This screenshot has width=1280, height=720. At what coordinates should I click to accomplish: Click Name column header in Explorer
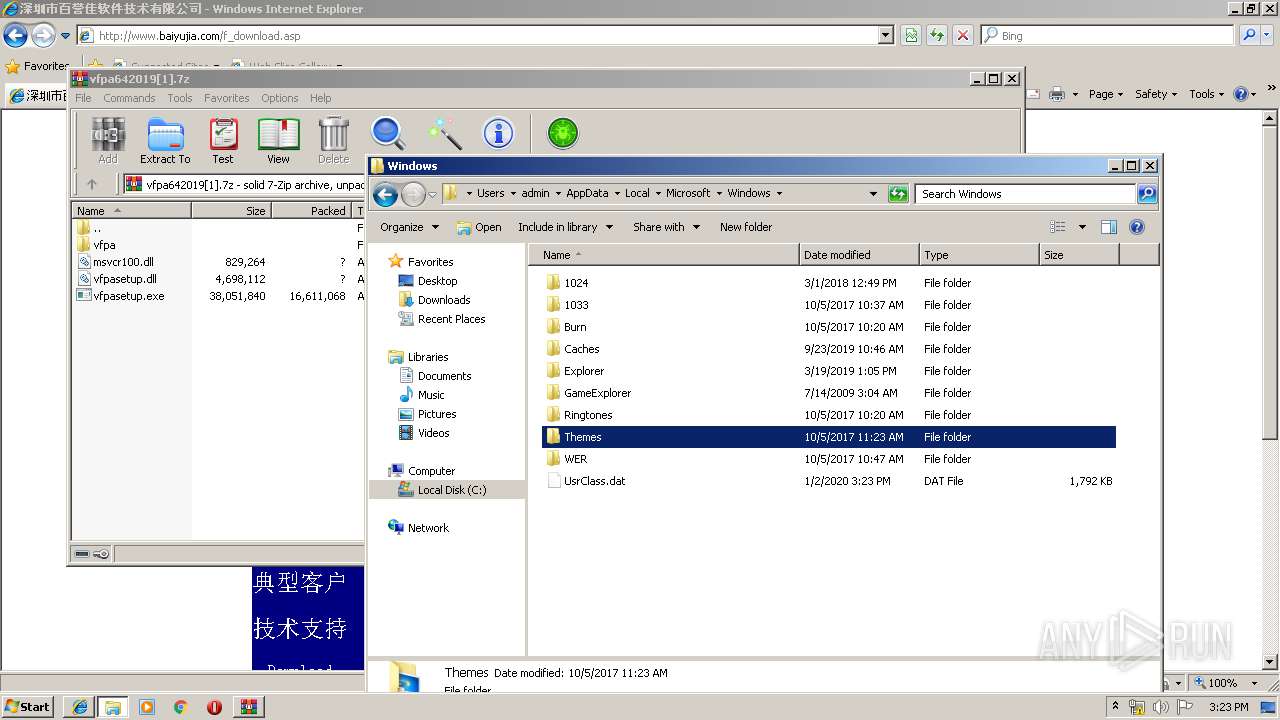click(x=664, y=255)
